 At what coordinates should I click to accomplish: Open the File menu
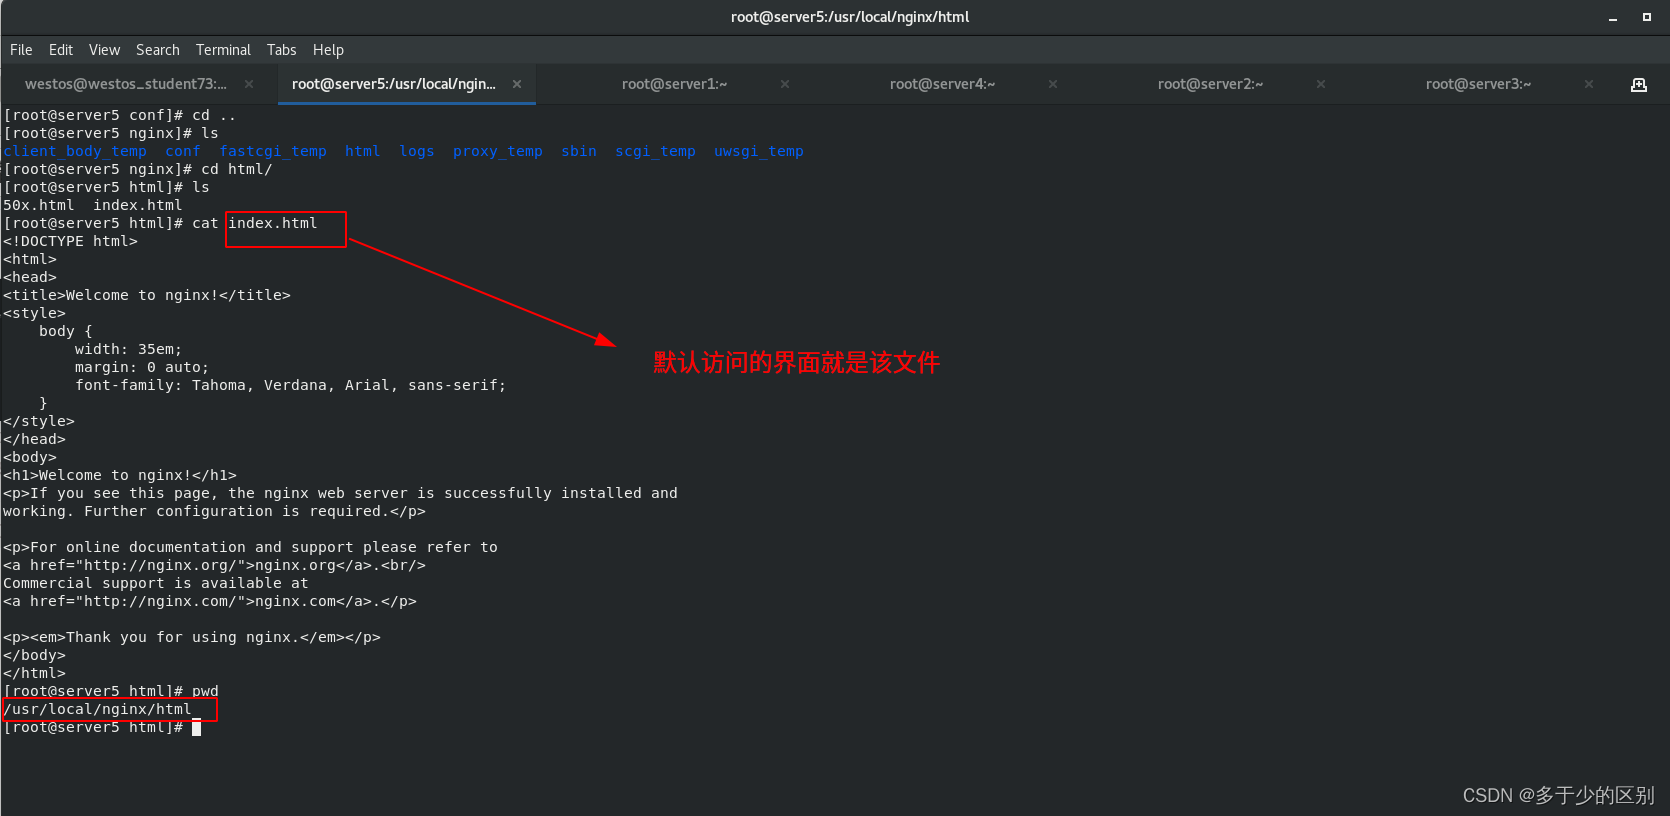(x=21, y=50)
